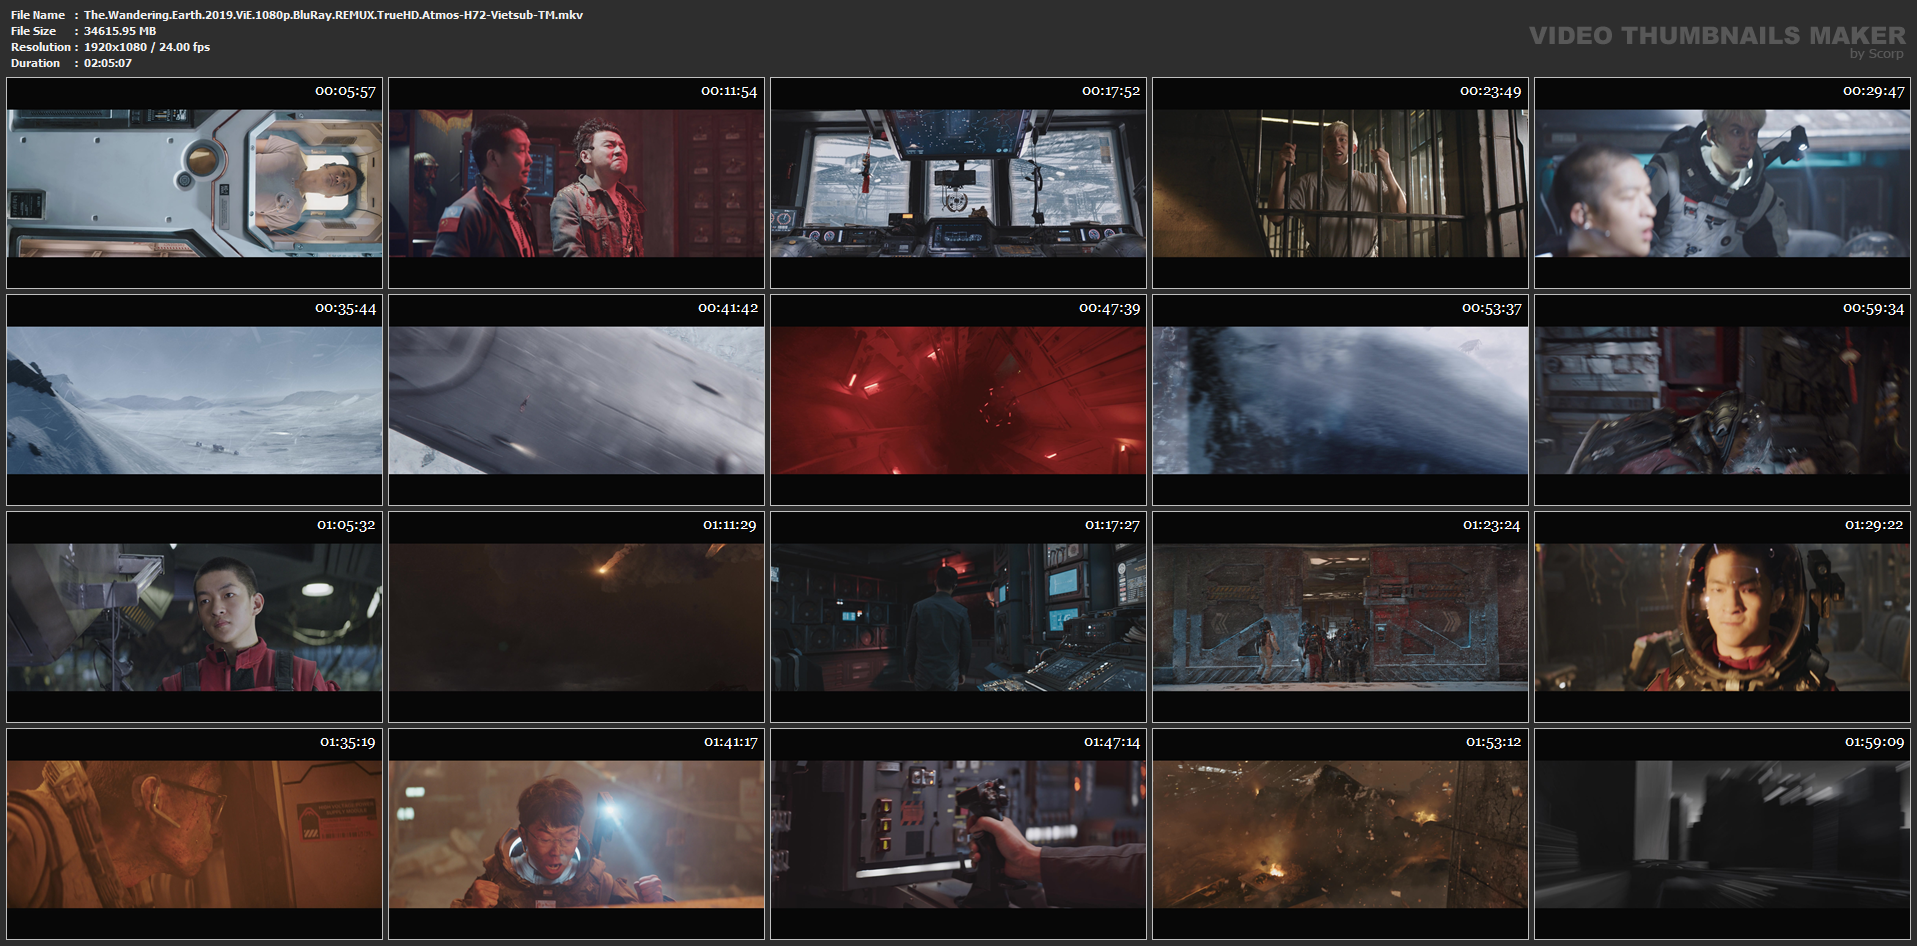Screen dimensions: 1917x946
Task: Click the File Name label
Action: [x=38, y=15]
